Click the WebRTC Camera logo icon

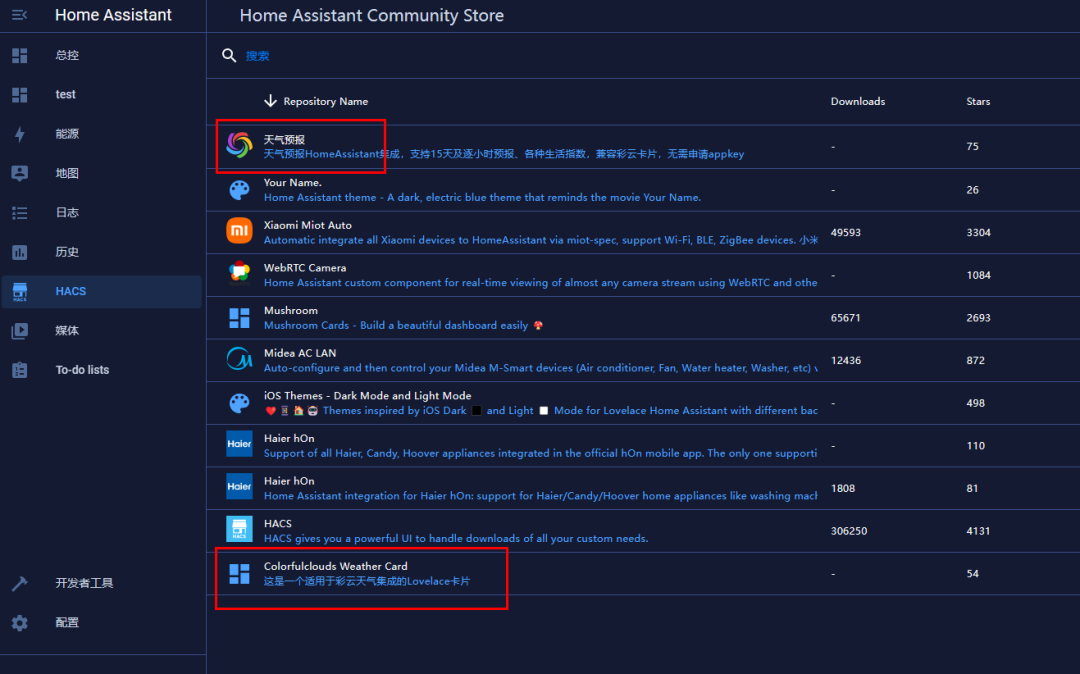(x=239, y=273)
